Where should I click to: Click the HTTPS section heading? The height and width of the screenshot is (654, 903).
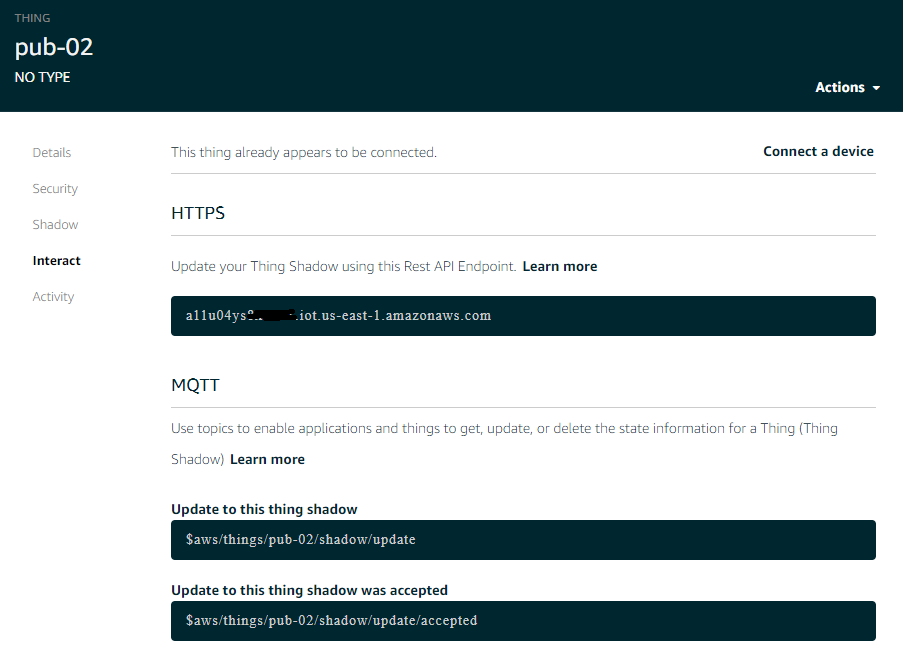click(x=198, y=213)
